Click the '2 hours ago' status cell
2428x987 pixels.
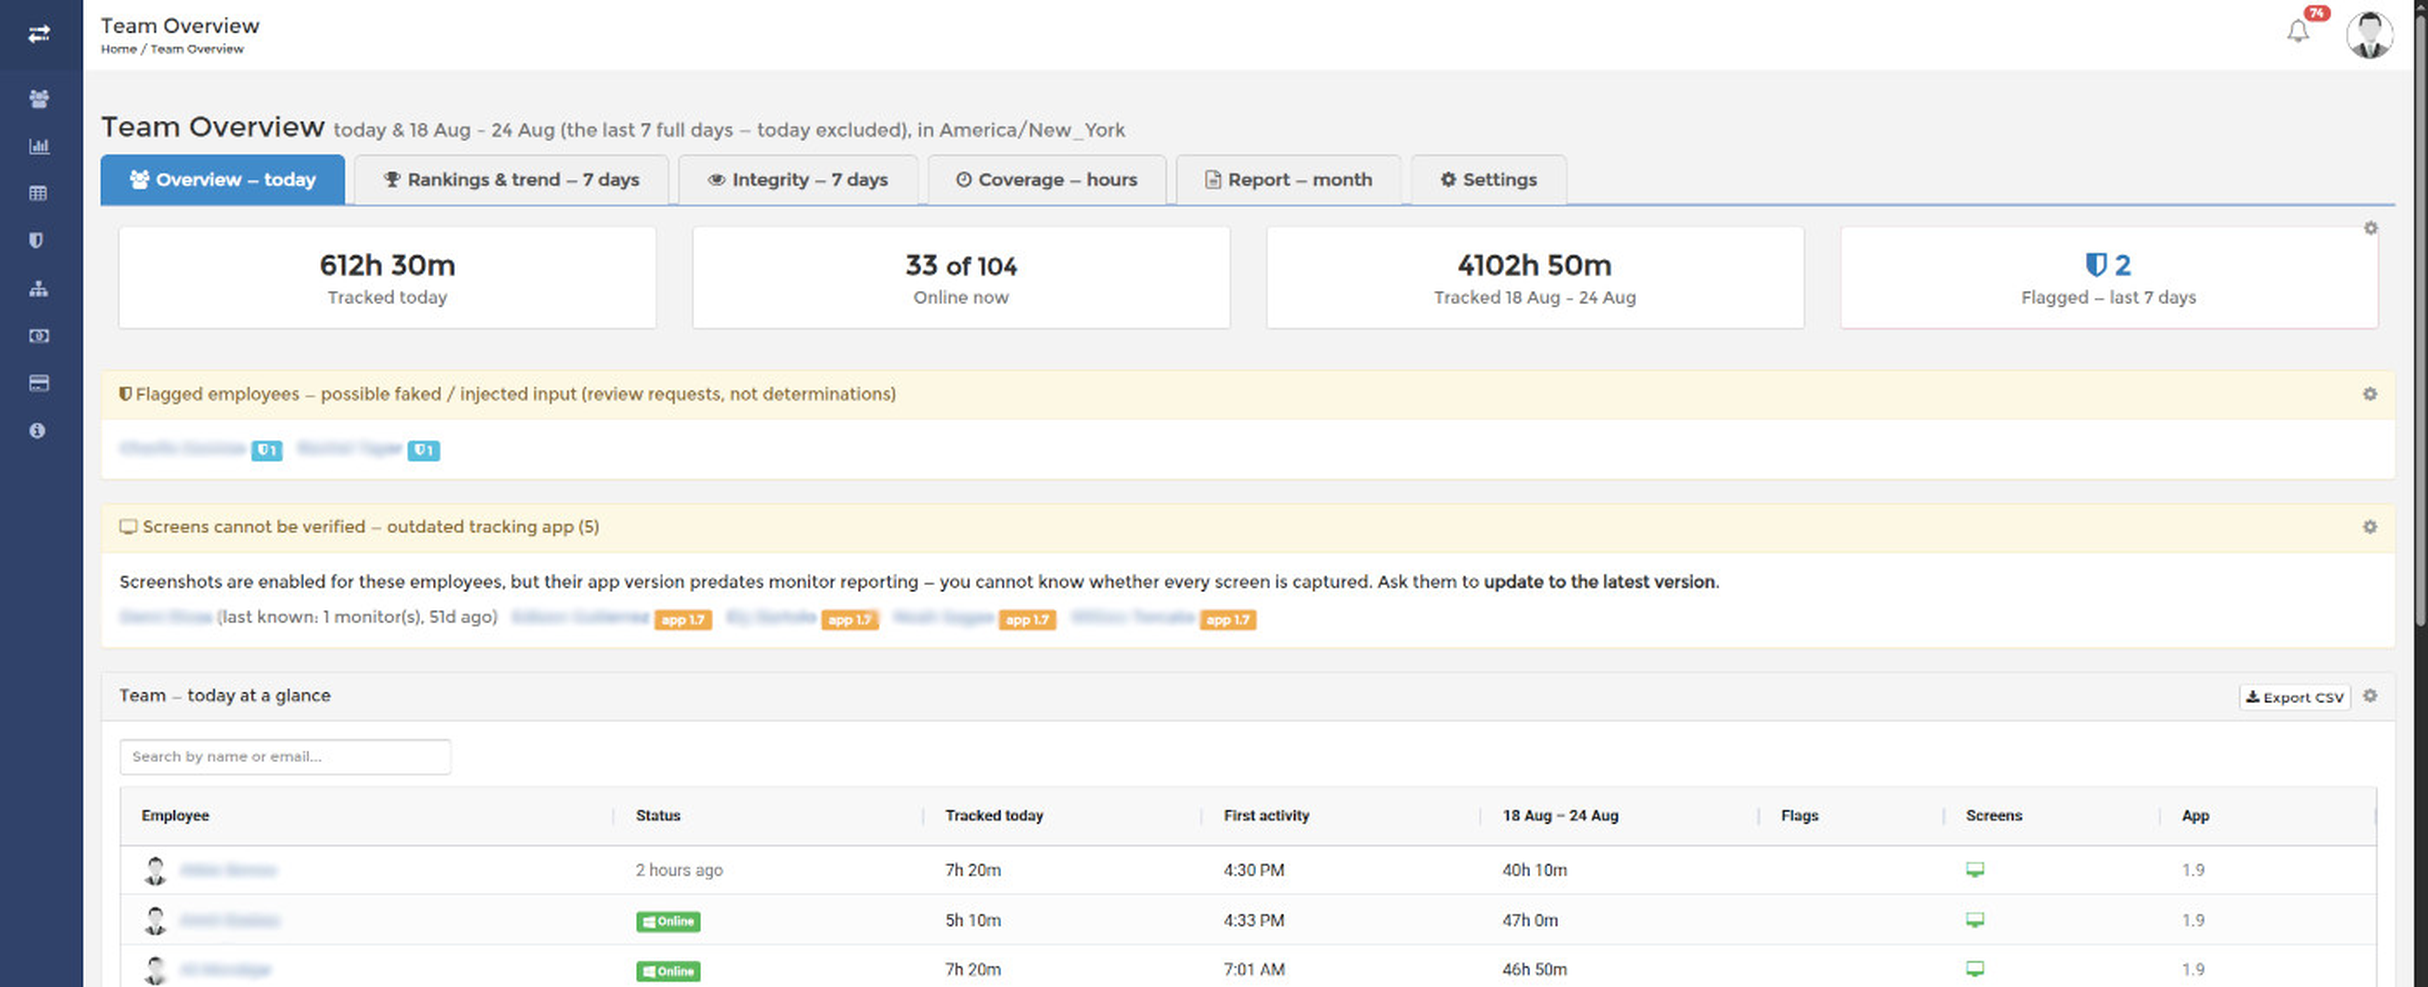point(679,870)
